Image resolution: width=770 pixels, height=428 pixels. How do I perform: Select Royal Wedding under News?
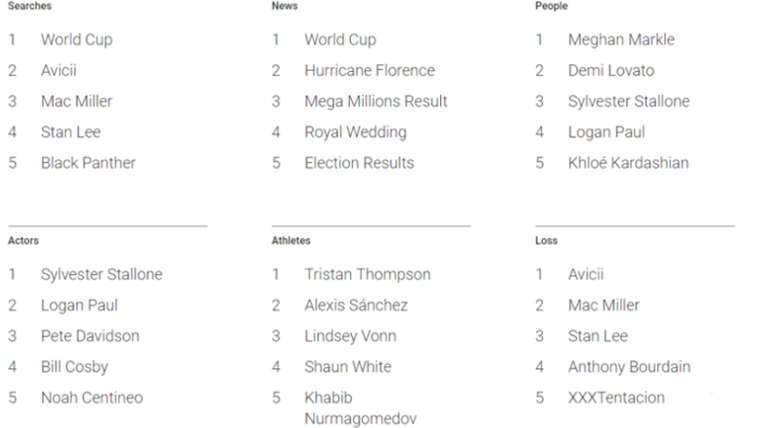pos(355,132)
